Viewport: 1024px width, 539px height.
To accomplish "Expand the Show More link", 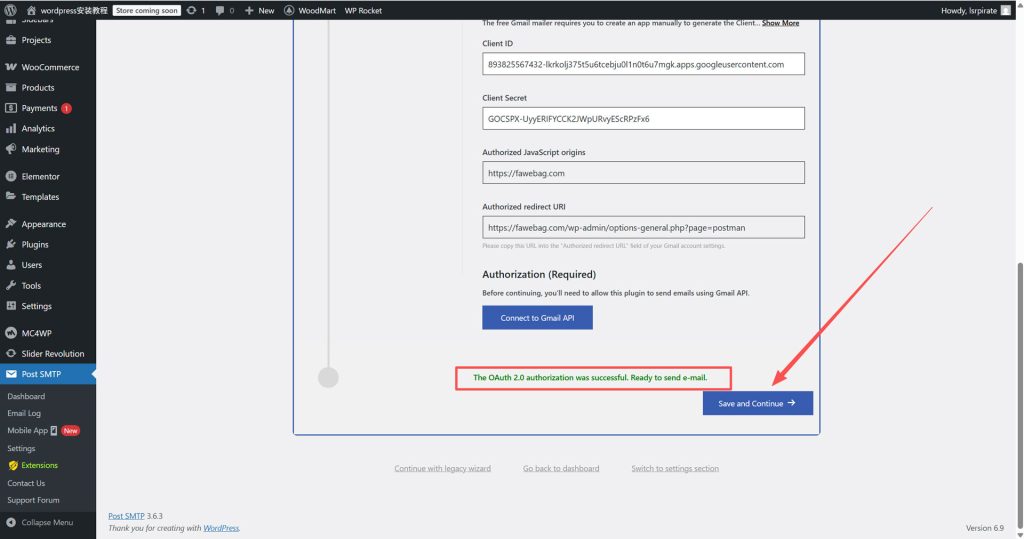I will click(x=780, y=23).
